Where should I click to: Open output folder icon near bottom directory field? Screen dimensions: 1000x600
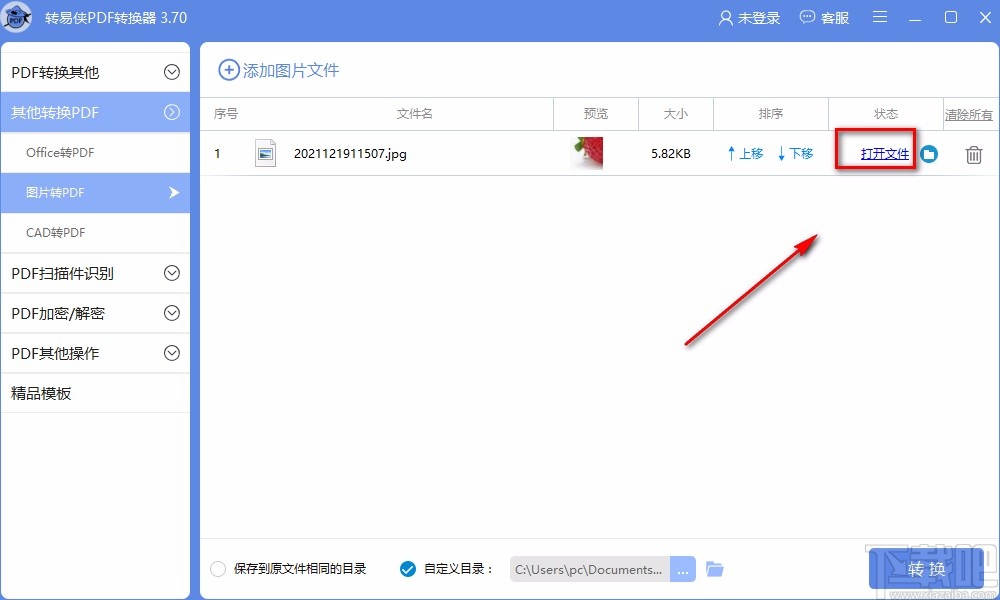714,568
